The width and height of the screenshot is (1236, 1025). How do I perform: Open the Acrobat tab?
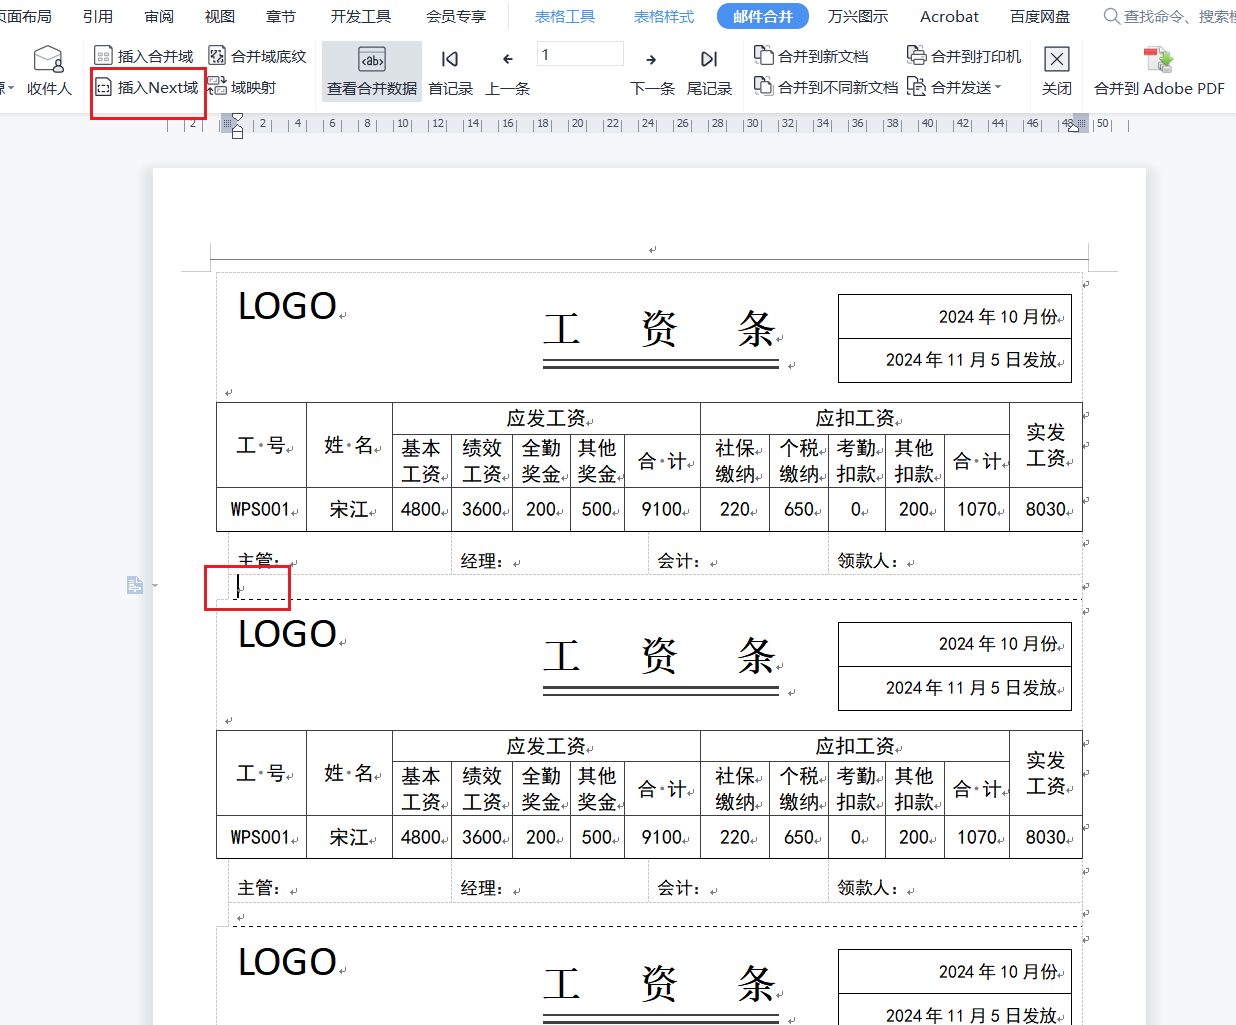949,16
